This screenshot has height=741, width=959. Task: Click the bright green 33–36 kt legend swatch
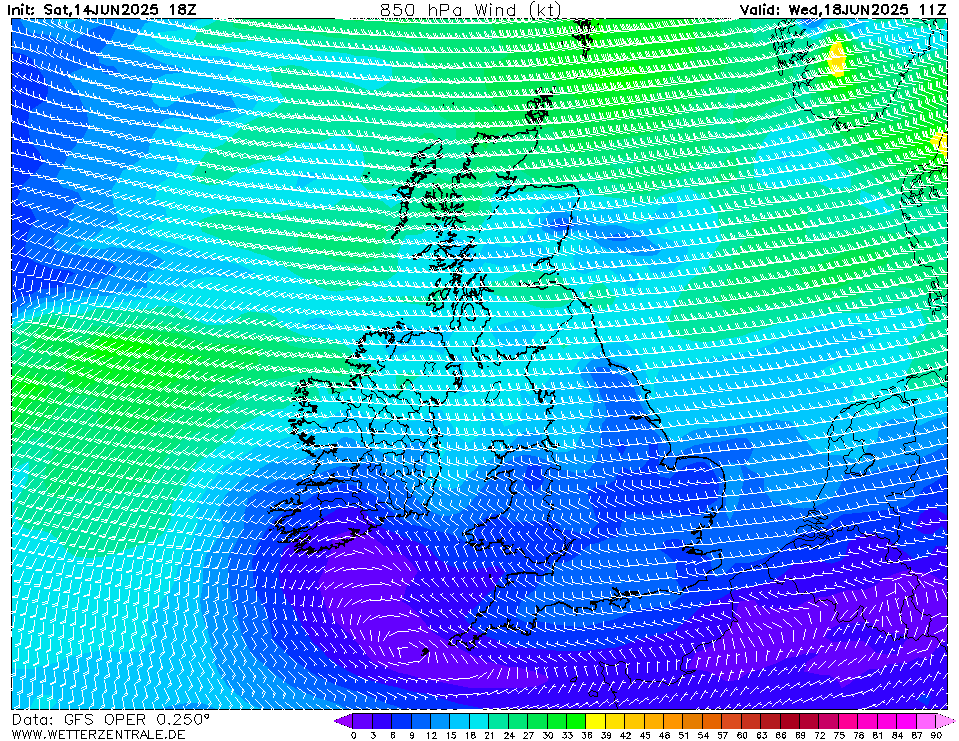tap(576, 721)
